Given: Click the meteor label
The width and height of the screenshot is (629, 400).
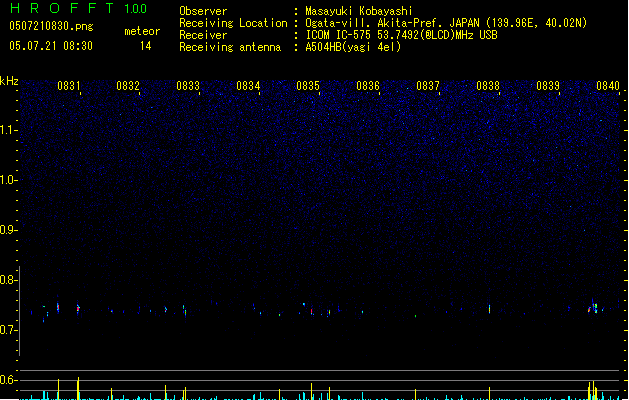Looking at the screenshot, I should pyautogui.click(x=142, y=31).
